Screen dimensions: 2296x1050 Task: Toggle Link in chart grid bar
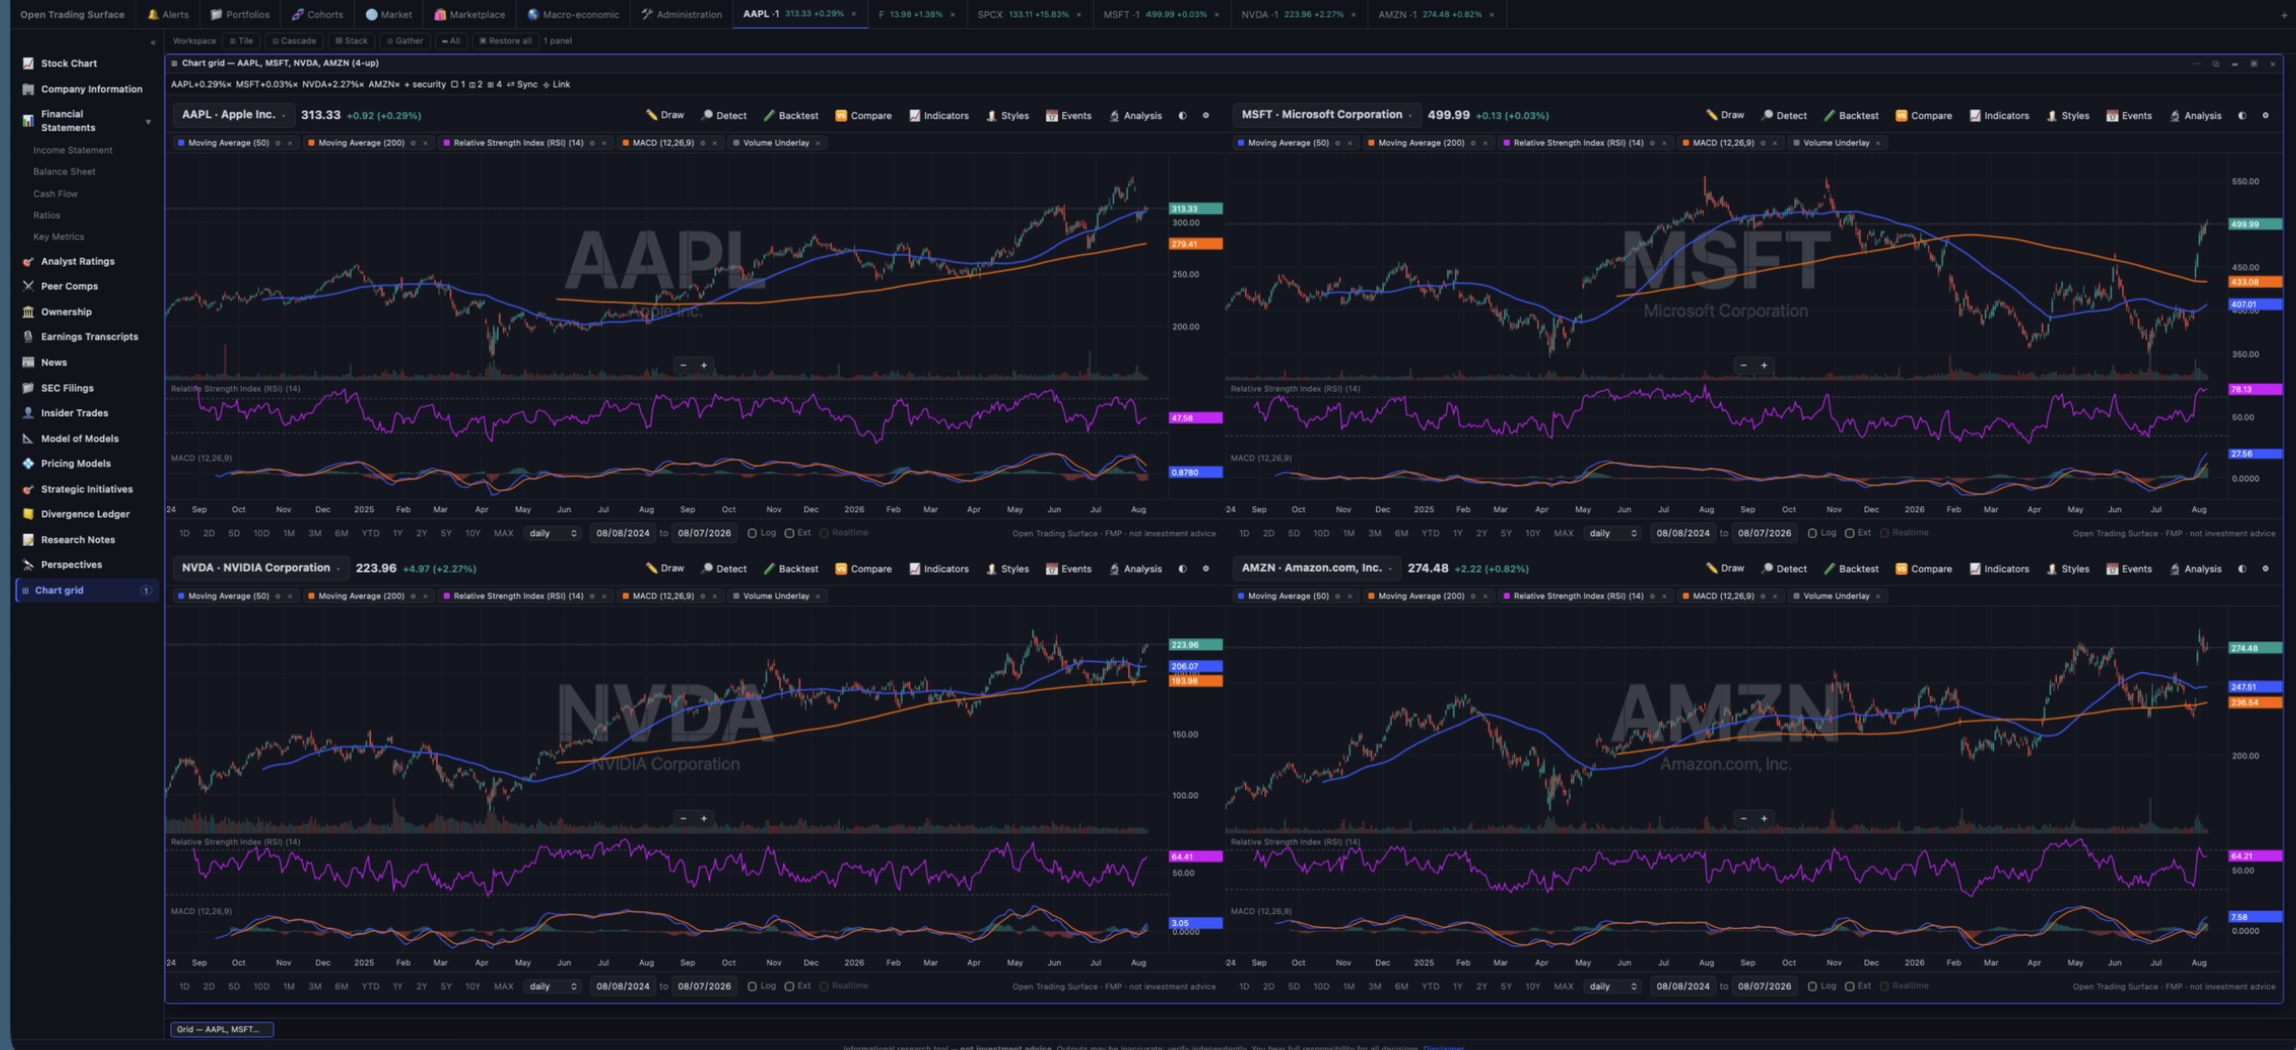coord(556,84)
